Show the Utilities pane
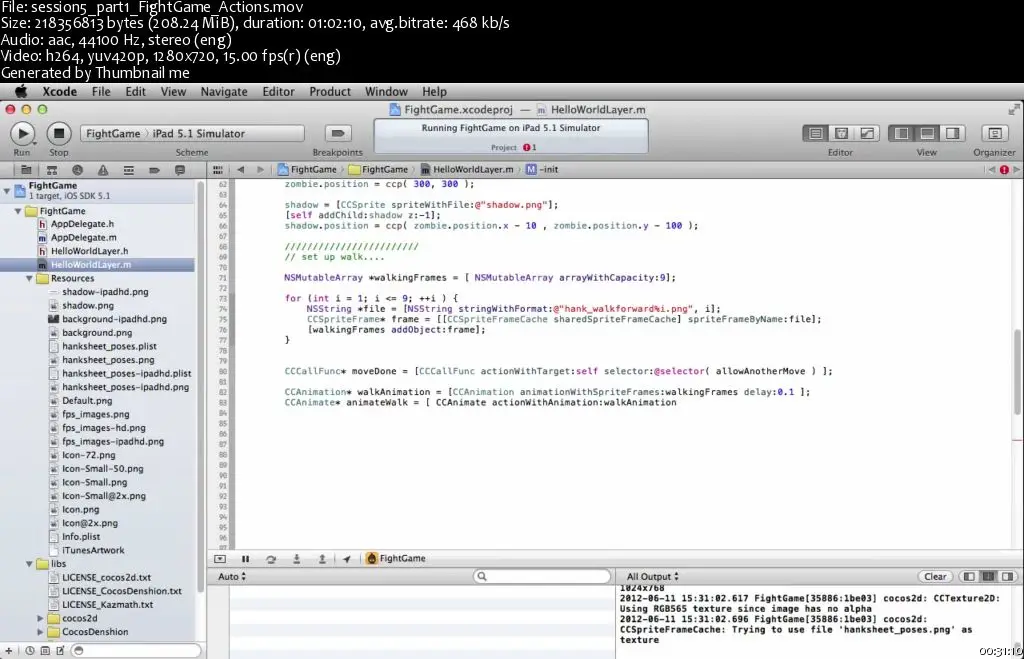Image resolution: width=1024 pixels, height=659 pixels. [952, 133]
